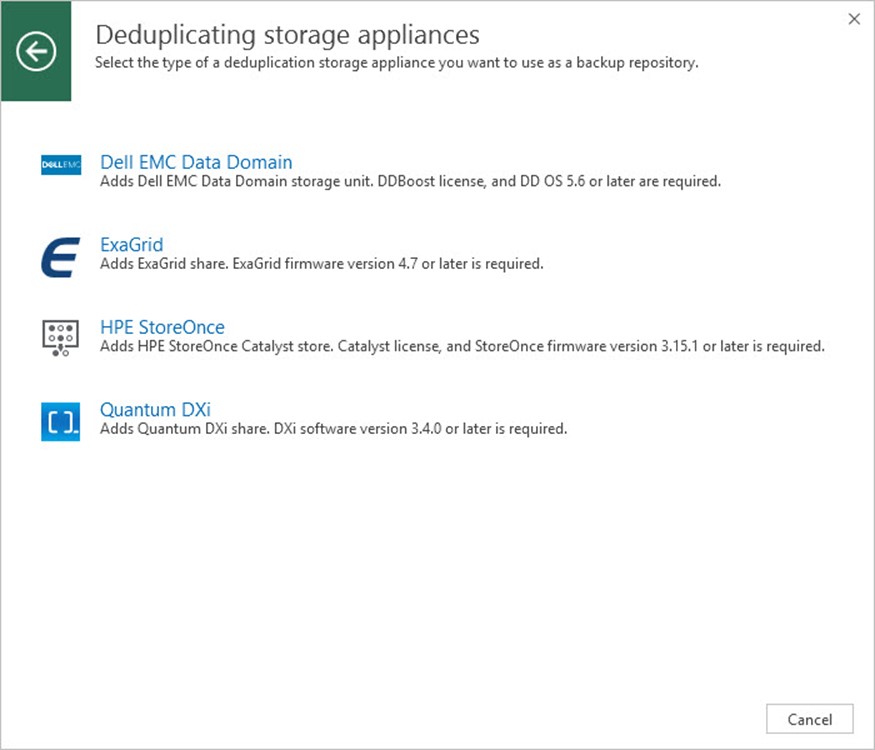Click the HPE StoreOnce appliance icon

pos(60,339)
